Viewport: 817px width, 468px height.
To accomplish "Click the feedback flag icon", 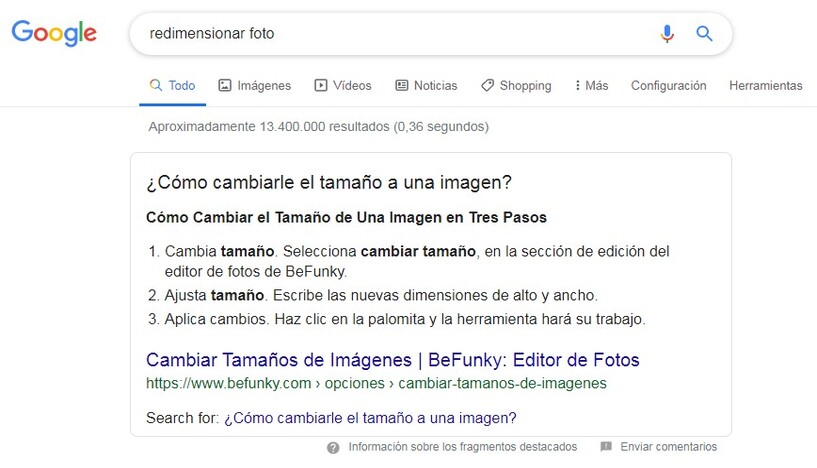I will (605, 447).
